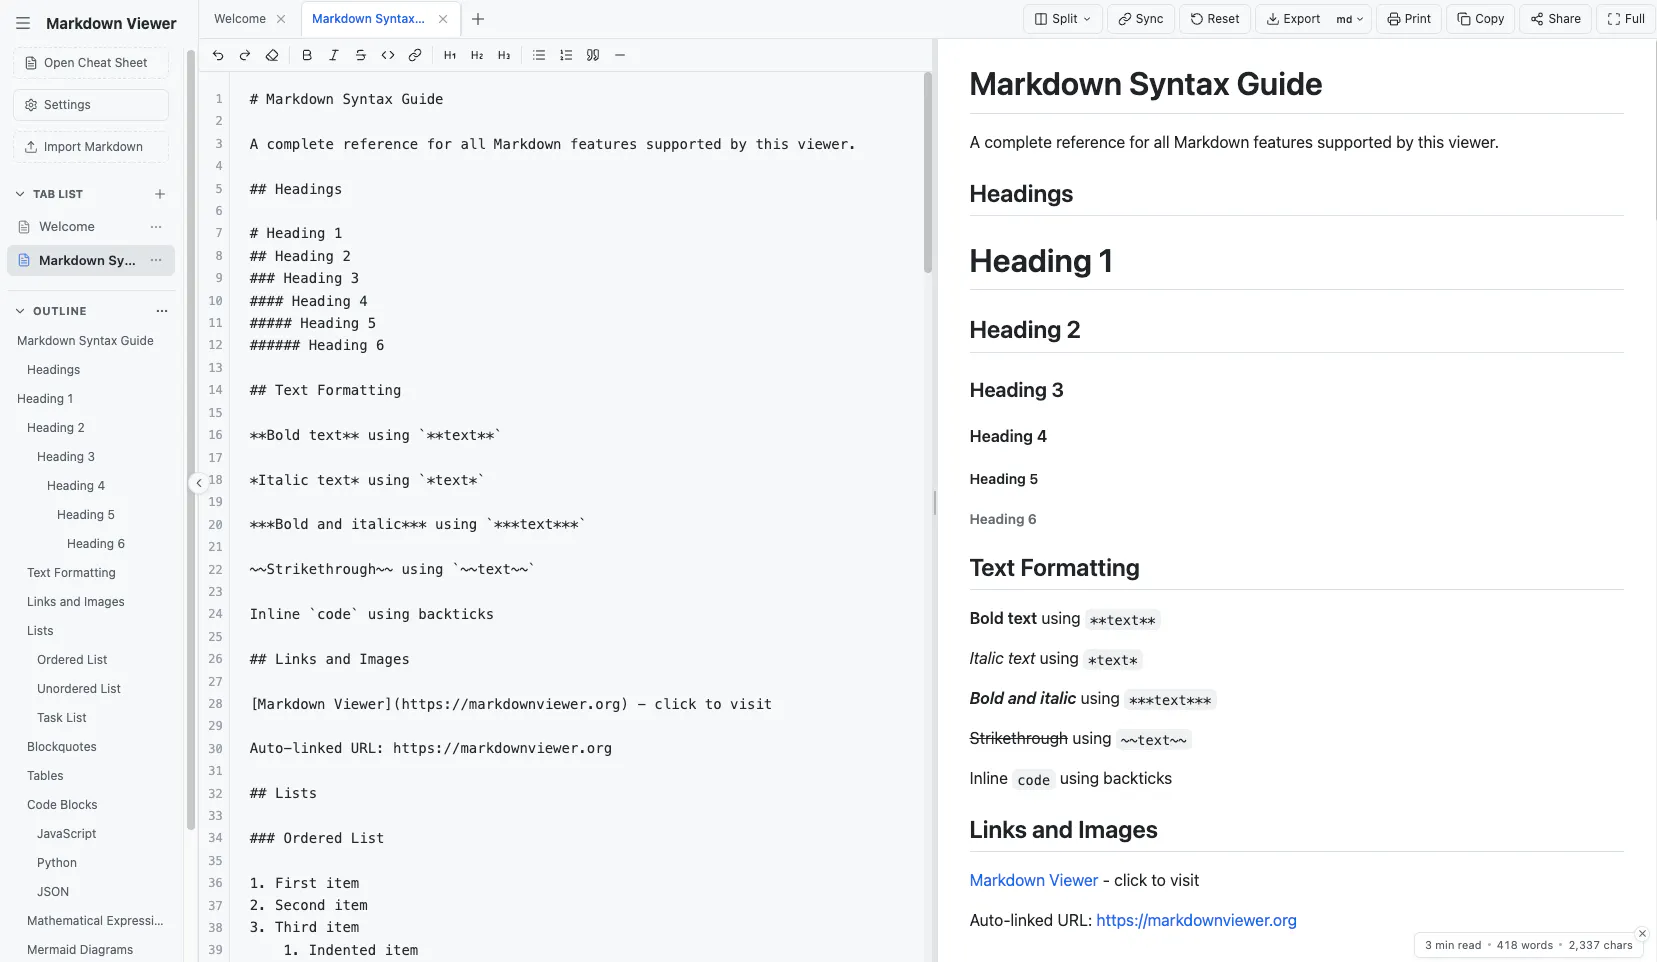
Task: Collapse the sidebar with arrow handle
Action: pos(198,483)
